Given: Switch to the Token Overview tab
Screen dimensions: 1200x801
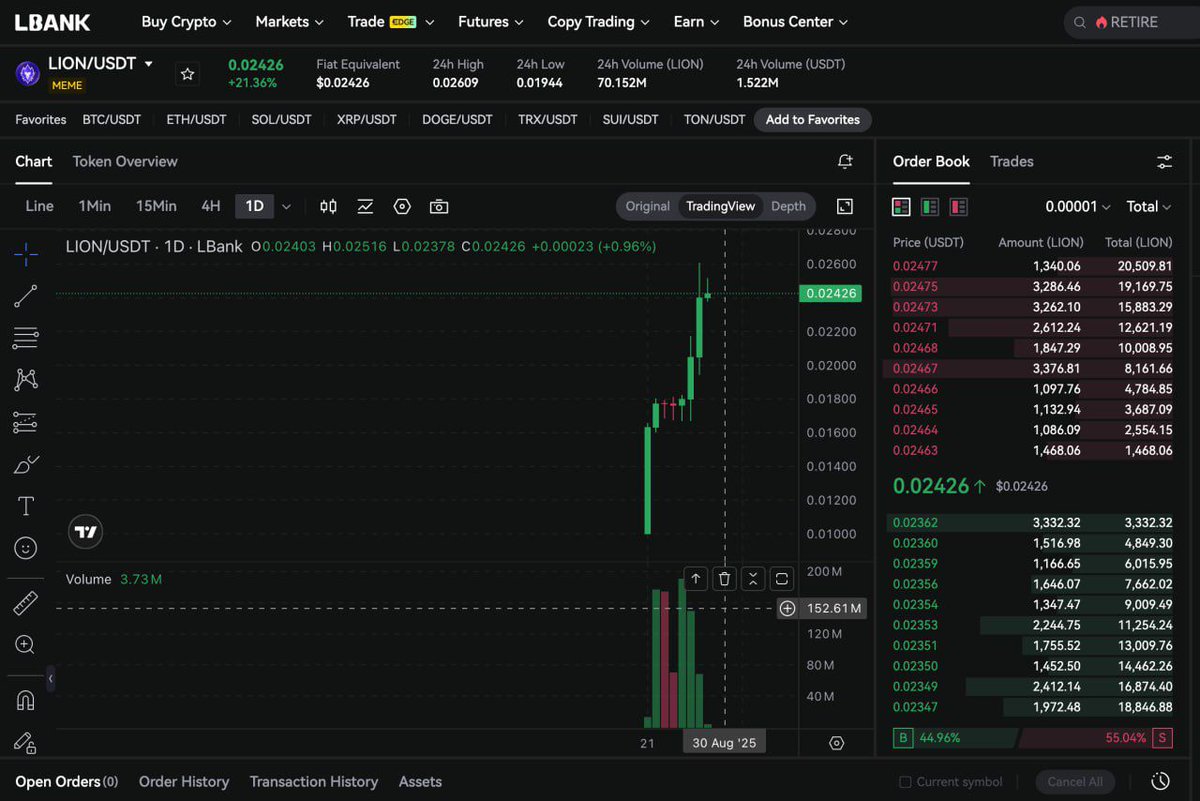Looking at the screenshot, I should click(125, 161).
